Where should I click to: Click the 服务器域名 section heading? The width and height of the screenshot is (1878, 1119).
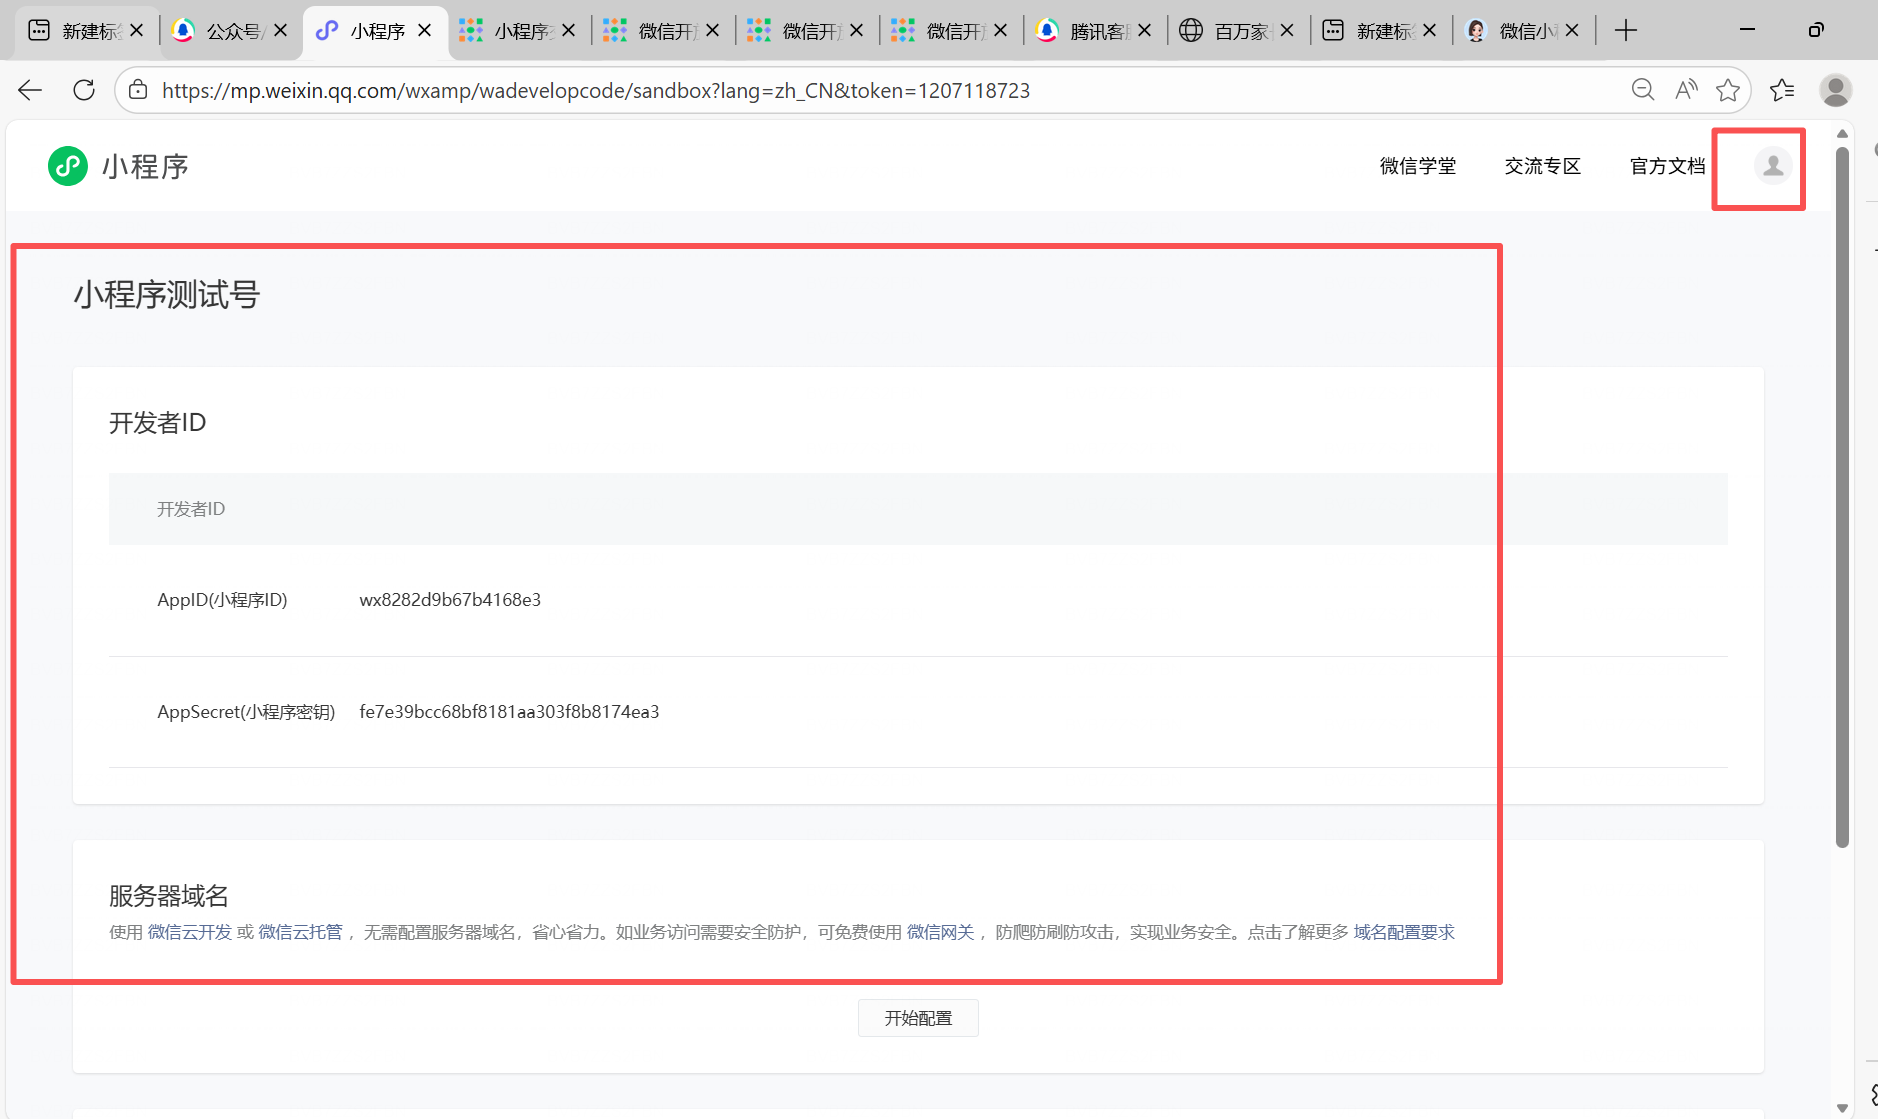[169, 895]
